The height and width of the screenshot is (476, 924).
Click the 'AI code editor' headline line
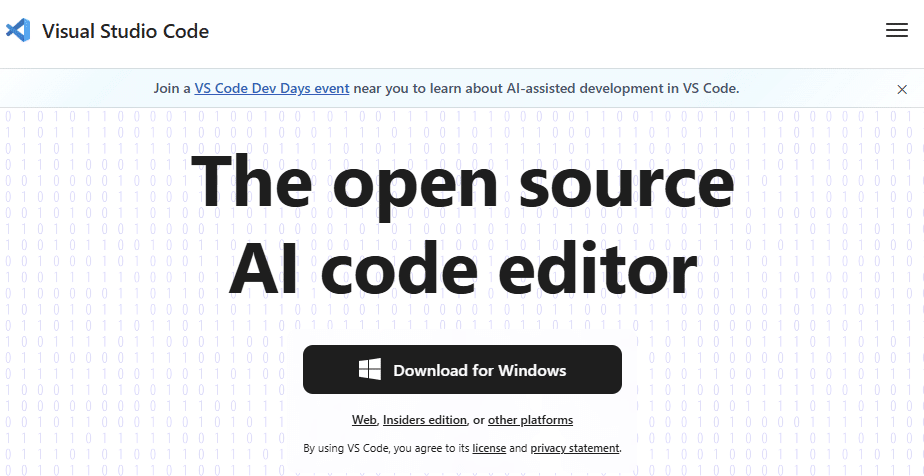[463, 268]
